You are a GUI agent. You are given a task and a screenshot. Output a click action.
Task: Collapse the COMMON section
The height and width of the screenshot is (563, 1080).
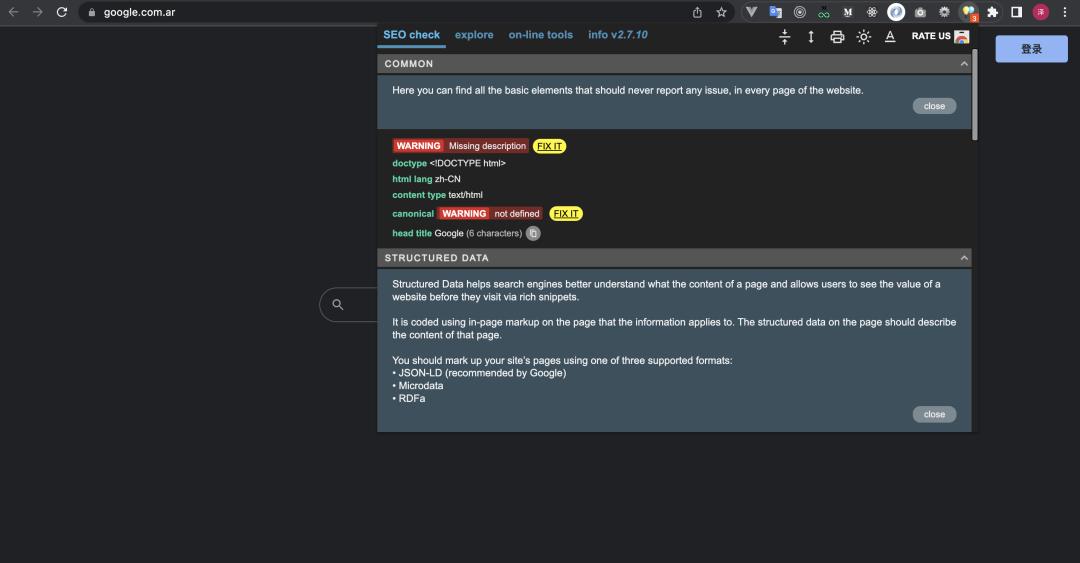coord(964,64)
